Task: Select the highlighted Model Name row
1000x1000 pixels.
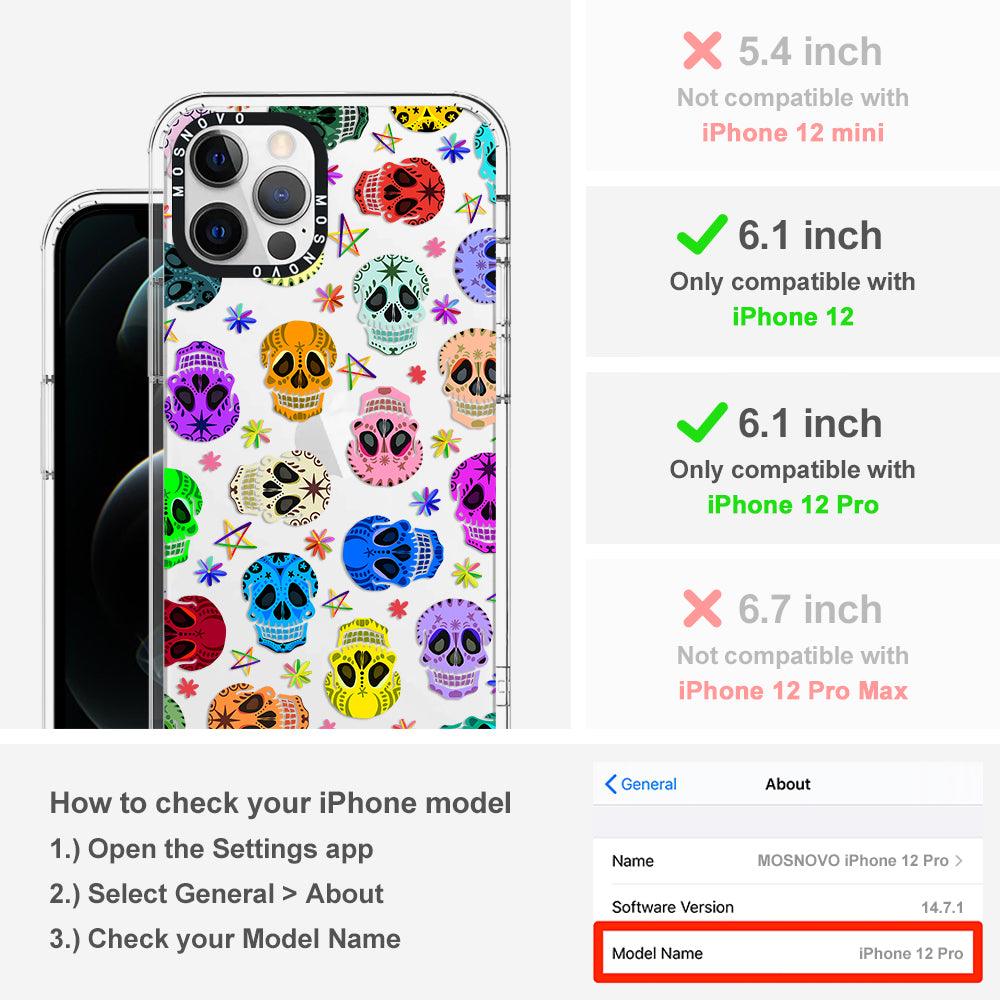Action: click(788, 953)
